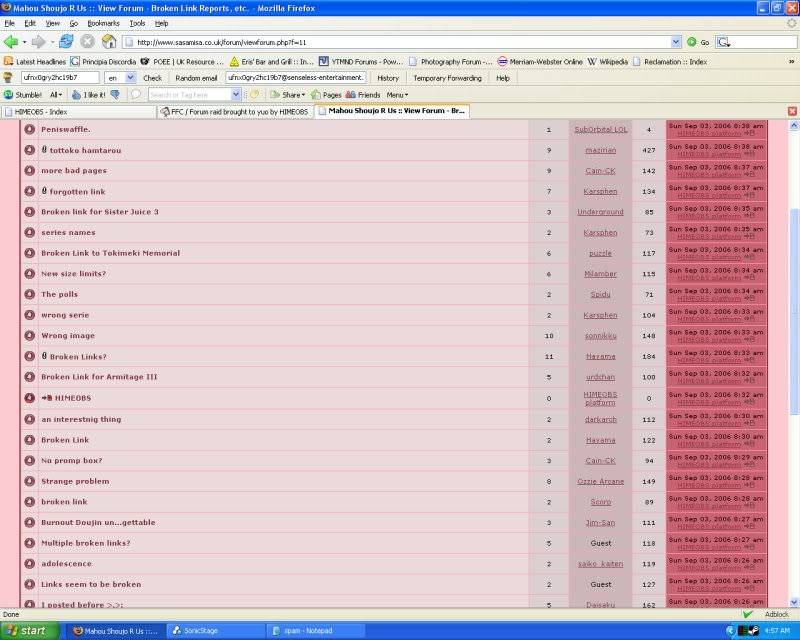
Task: Click latest post icon in Wrong image row
Action: coord(749,340)
